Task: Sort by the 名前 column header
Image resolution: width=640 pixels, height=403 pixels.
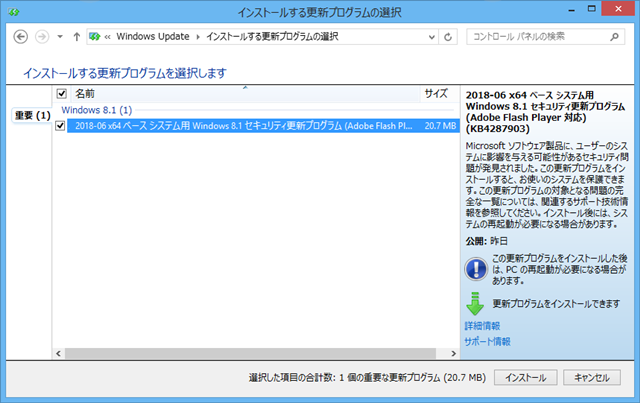Action: [245, 94]
